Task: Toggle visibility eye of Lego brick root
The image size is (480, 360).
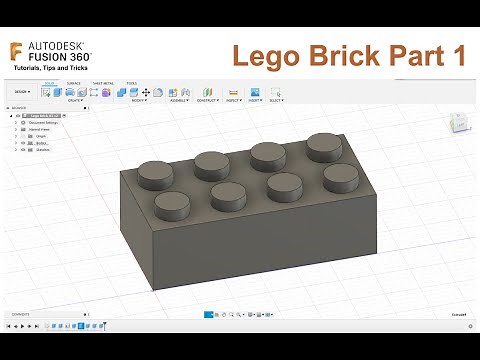Action: 18,116
